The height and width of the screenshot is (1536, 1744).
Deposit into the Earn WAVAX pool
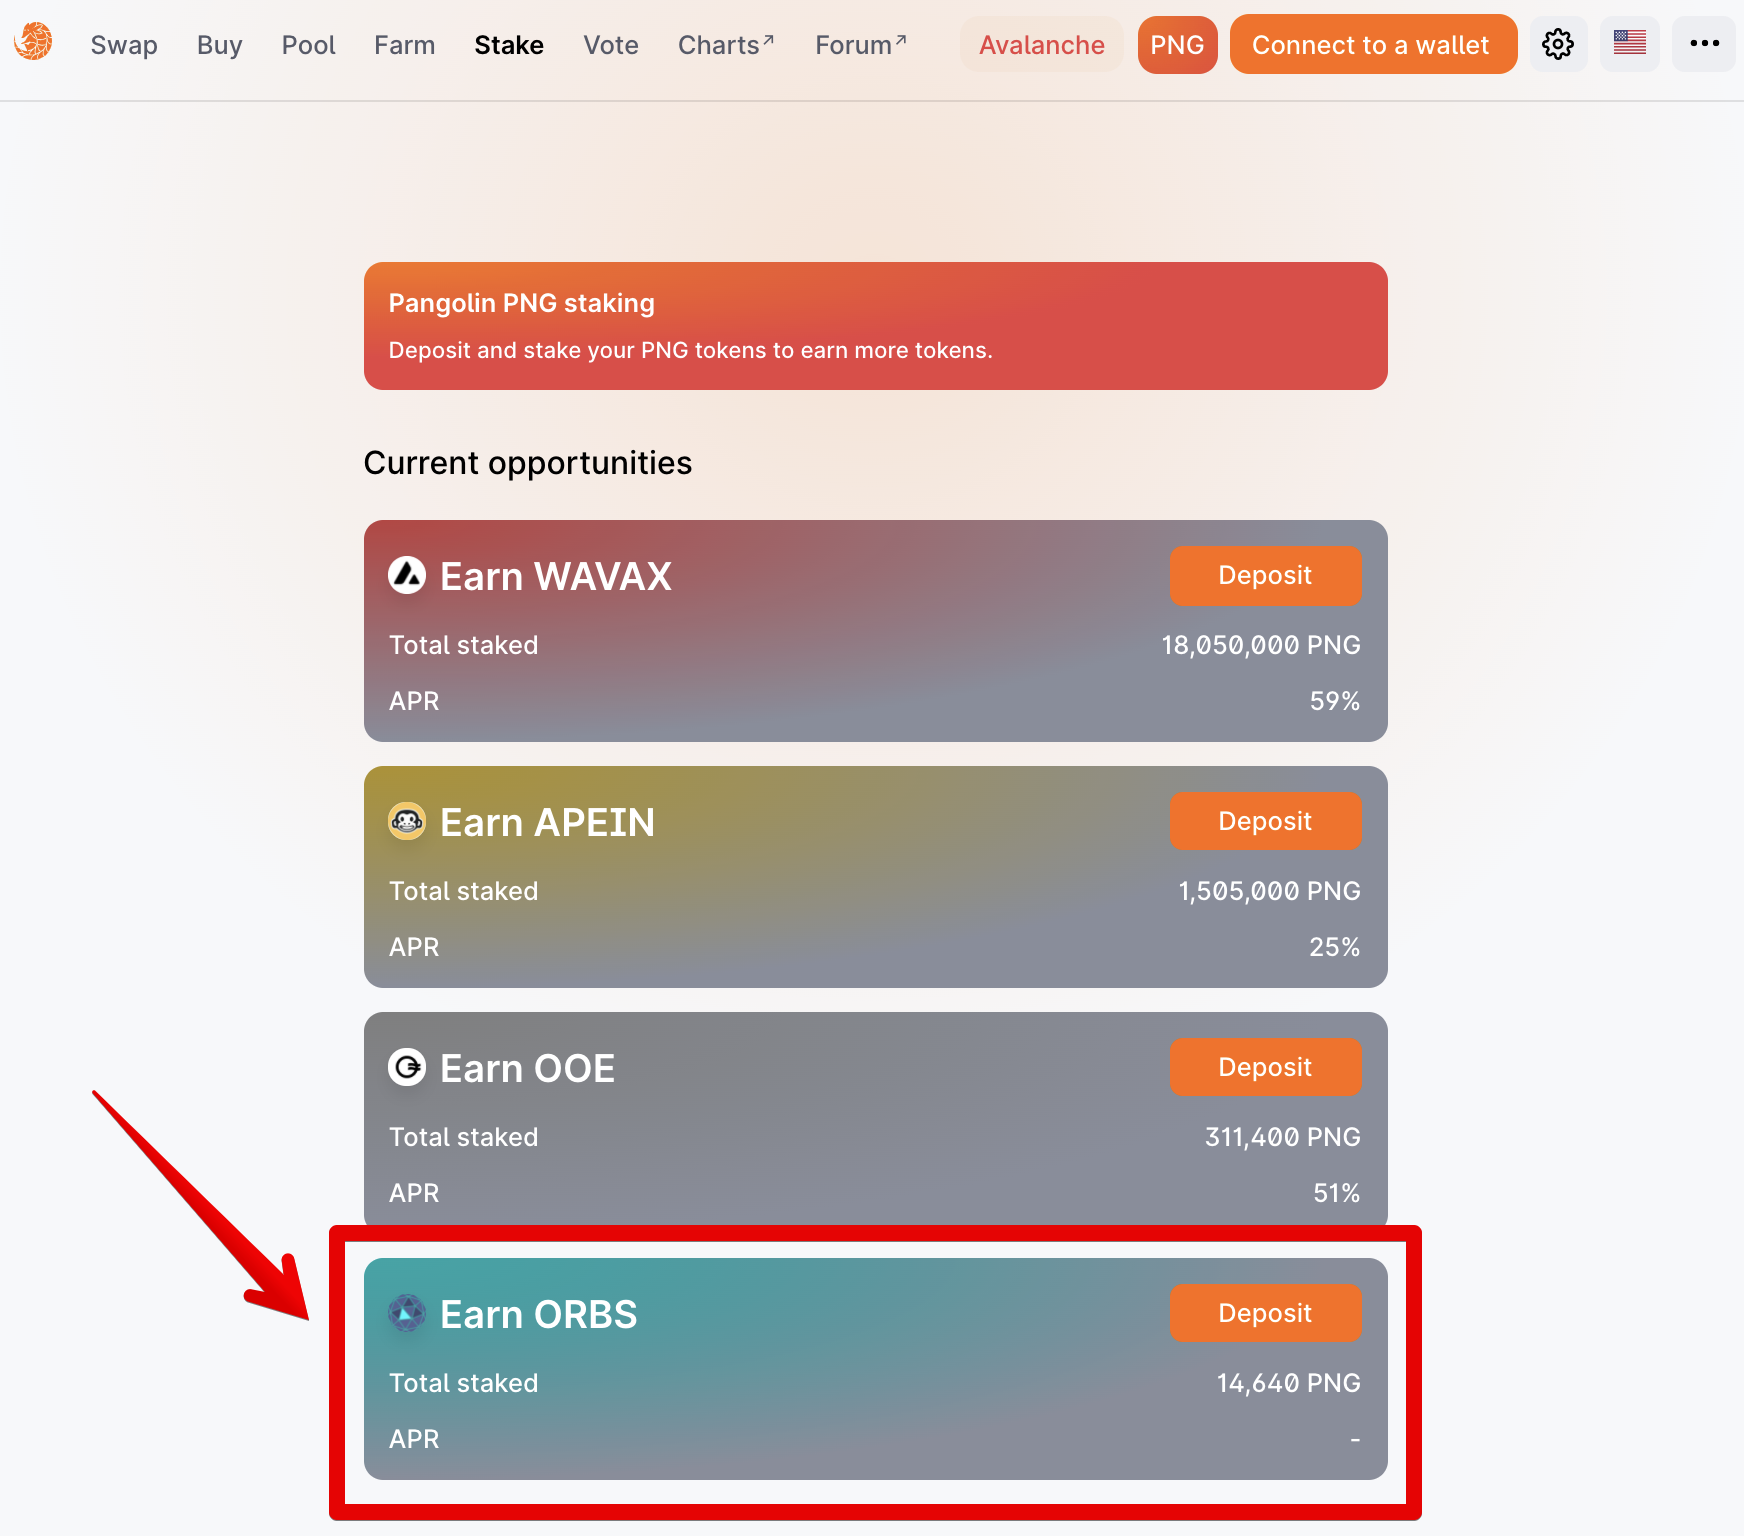coord(1265,575)
